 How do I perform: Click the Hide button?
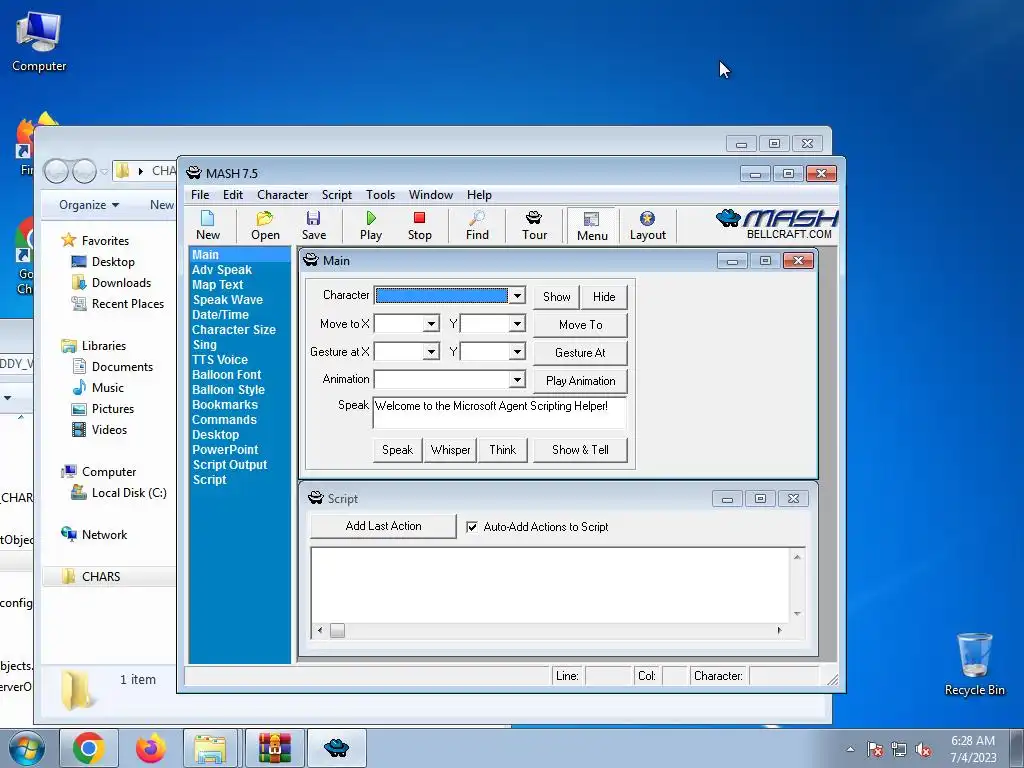604,296
